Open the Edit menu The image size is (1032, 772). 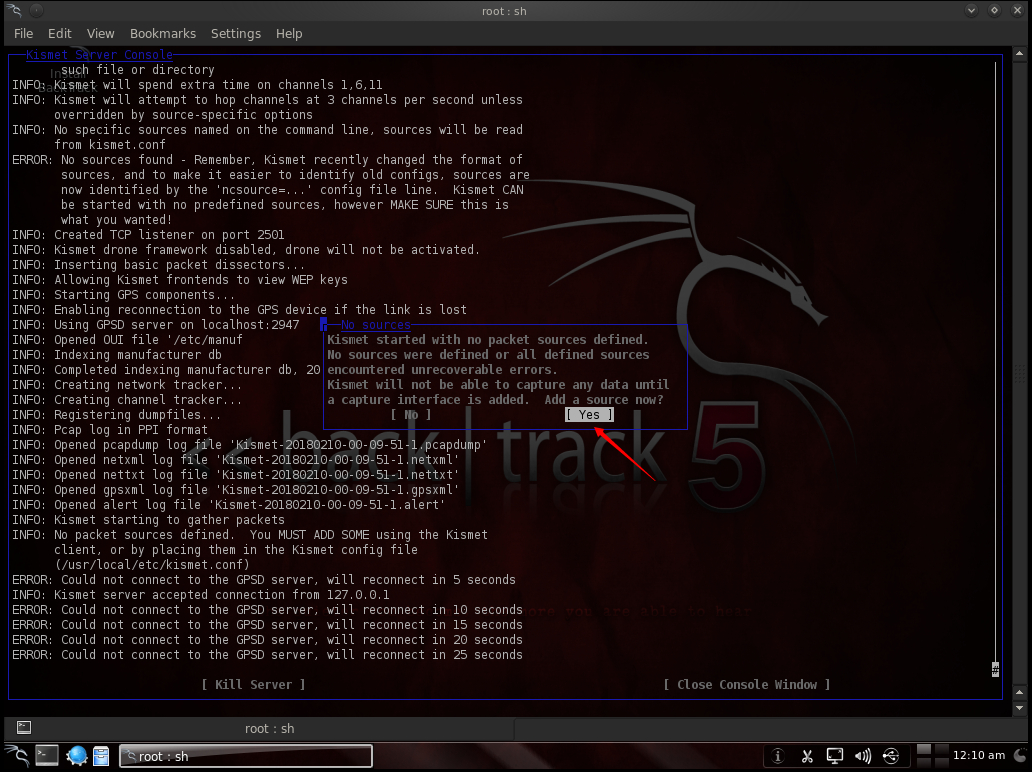[x=59, y=34]
